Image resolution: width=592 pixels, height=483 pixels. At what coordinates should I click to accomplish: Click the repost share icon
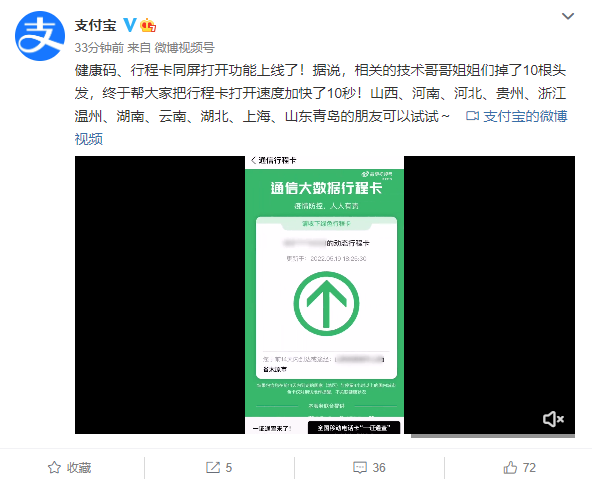(x=213, y=468)
